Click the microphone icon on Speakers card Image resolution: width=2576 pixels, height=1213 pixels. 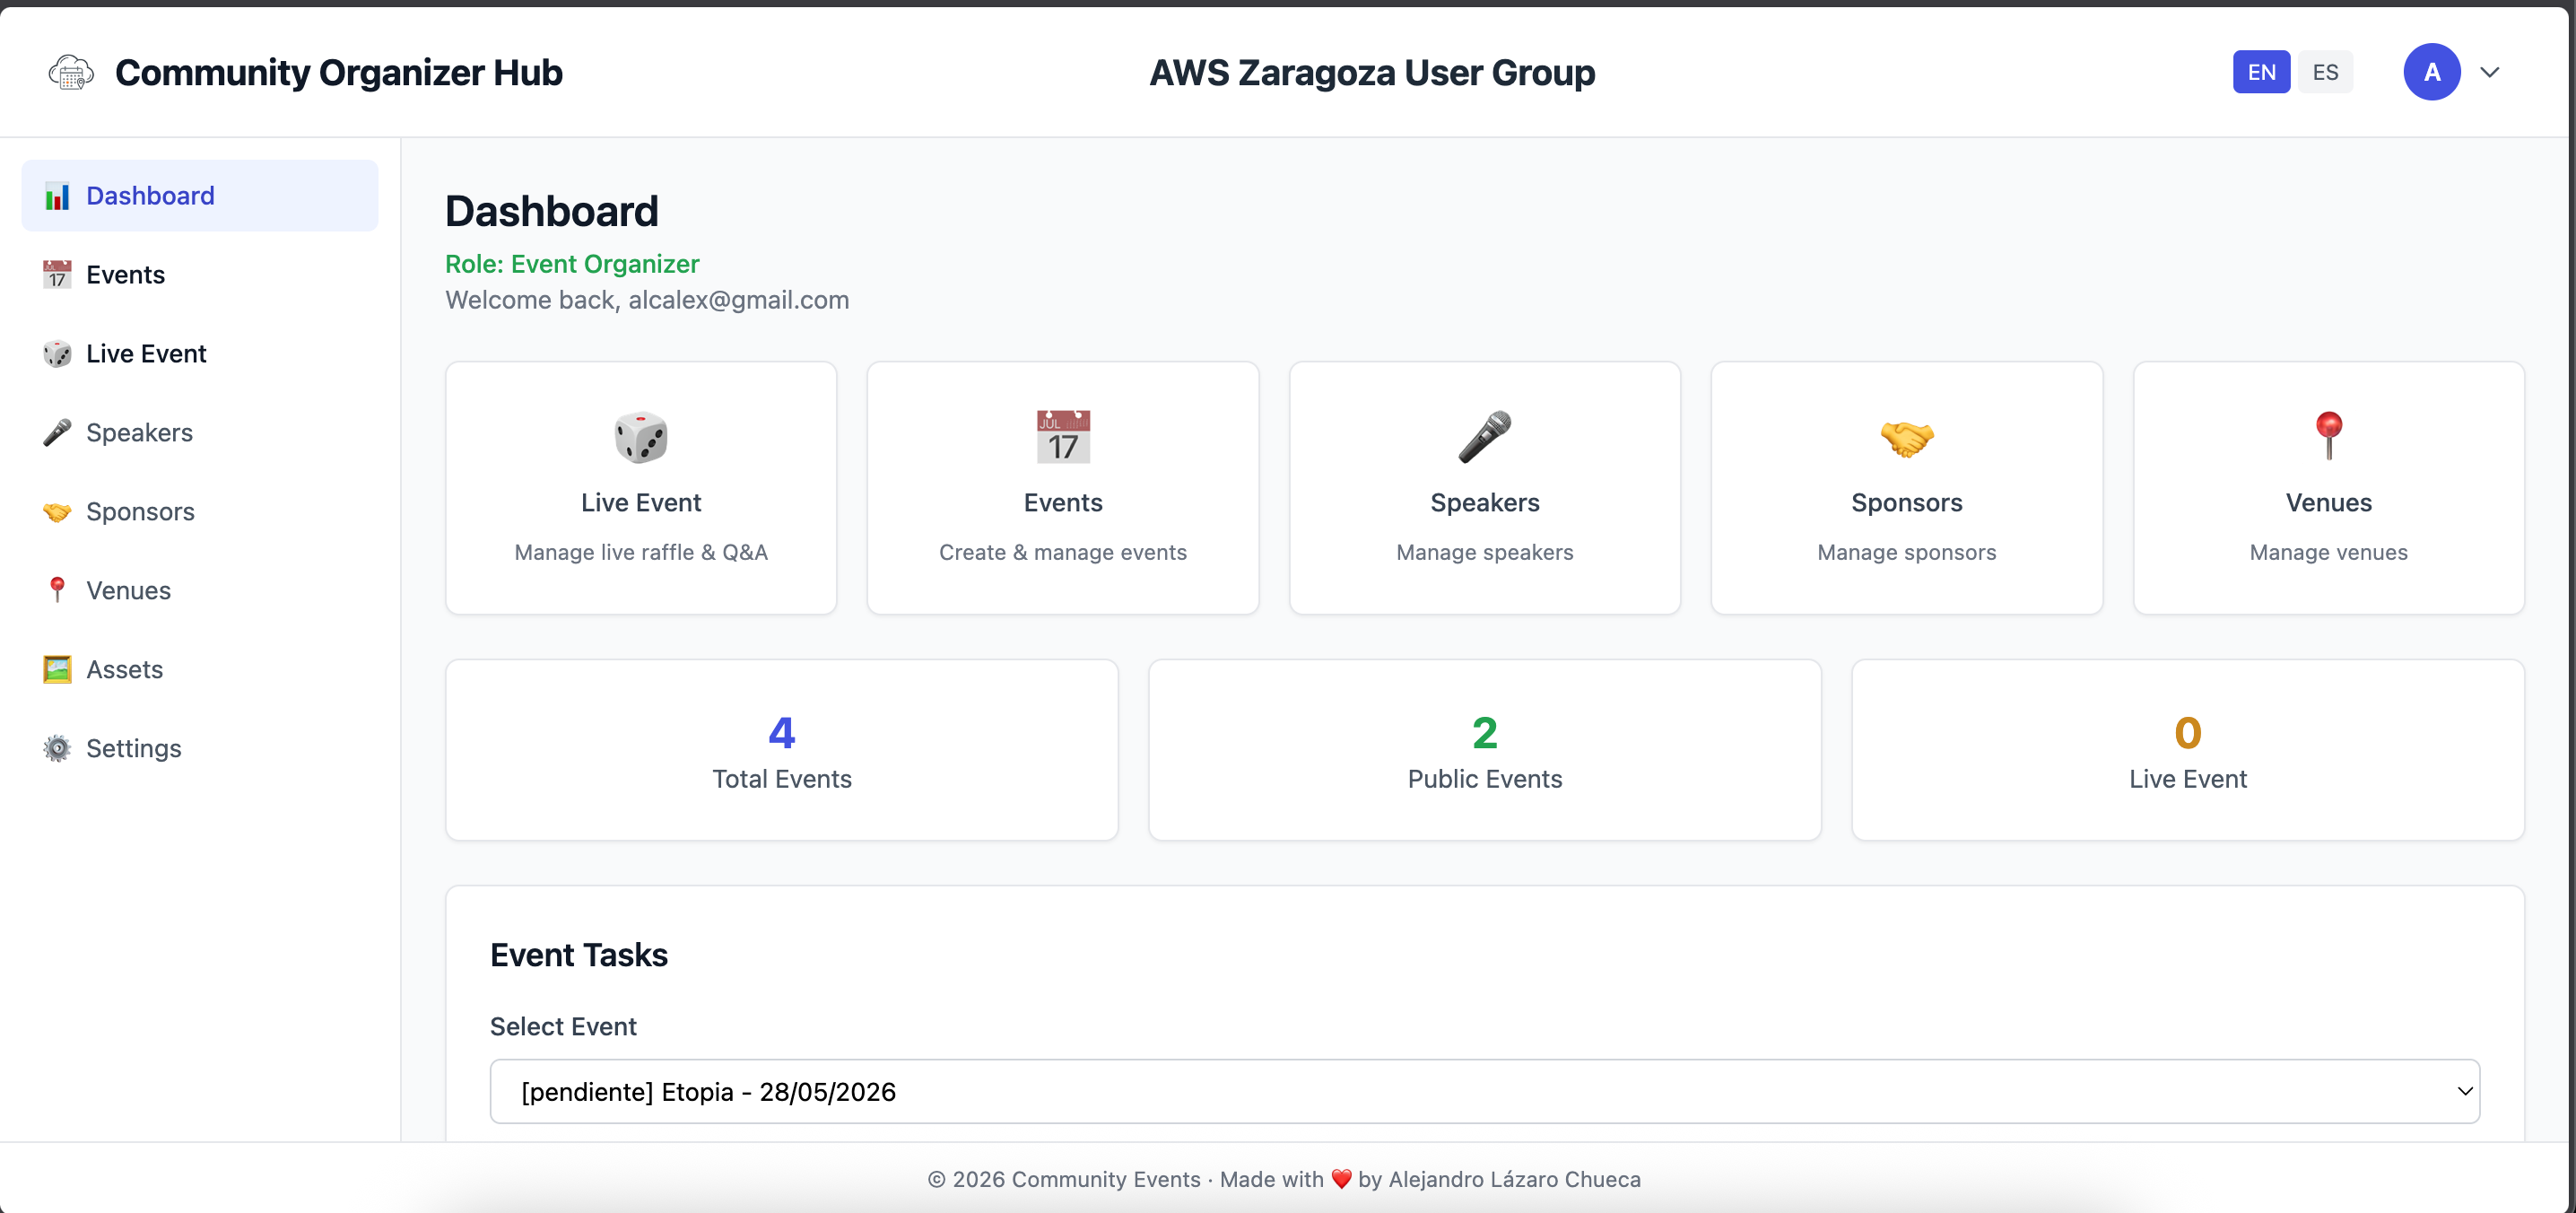click(x=1485, y=437)
